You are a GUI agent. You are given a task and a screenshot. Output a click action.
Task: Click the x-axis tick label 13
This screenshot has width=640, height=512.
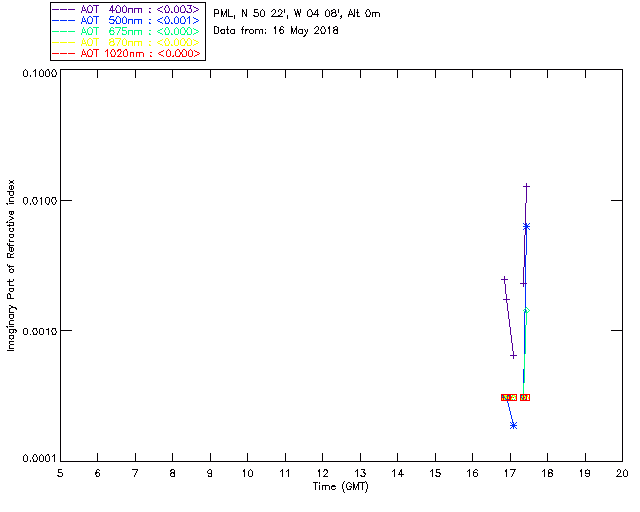coord(360,473)
